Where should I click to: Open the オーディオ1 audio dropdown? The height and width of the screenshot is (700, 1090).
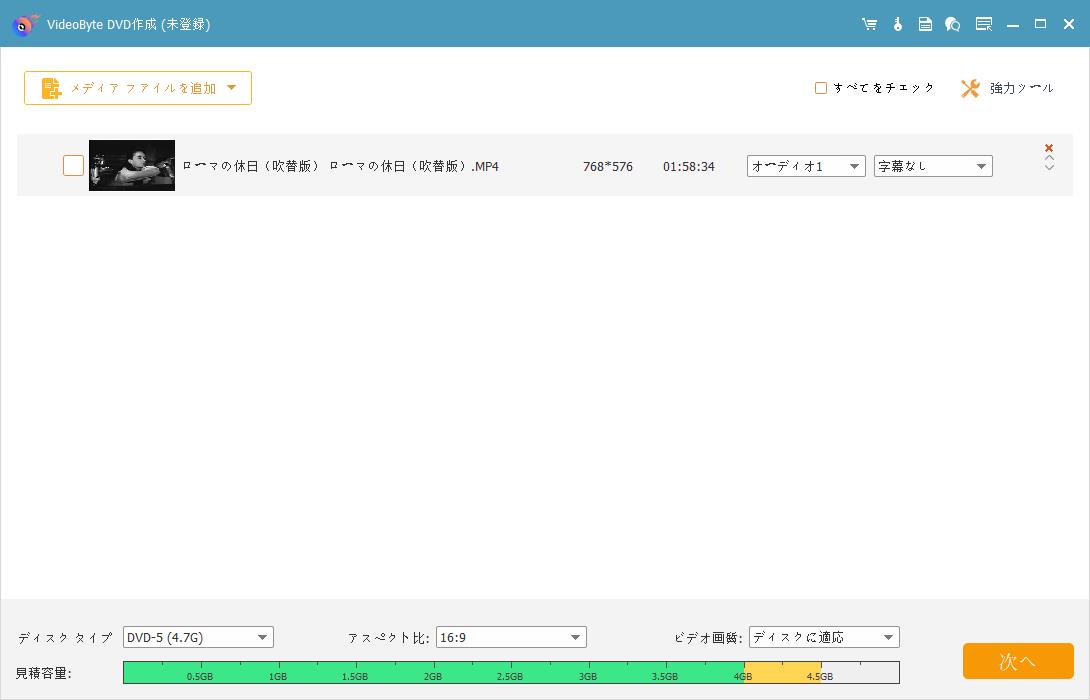click(805, 166)
